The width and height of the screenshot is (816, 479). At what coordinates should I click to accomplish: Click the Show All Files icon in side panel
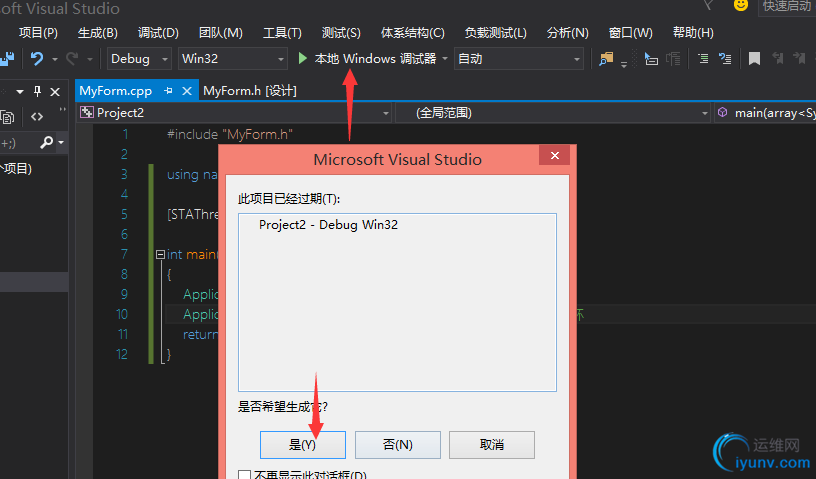pyautogui.click(x=8, y=117)
